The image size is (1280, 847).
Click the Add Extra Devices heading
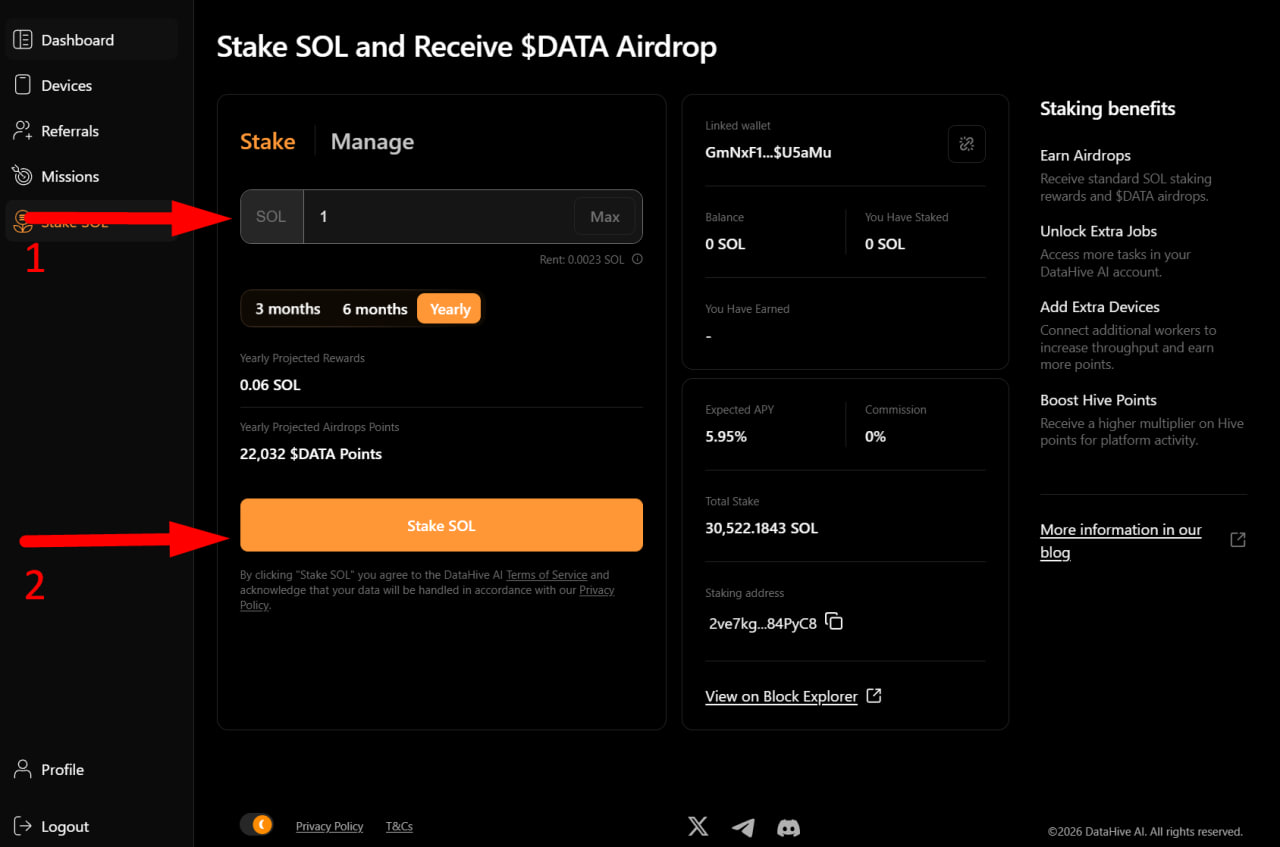[1100, 307]
